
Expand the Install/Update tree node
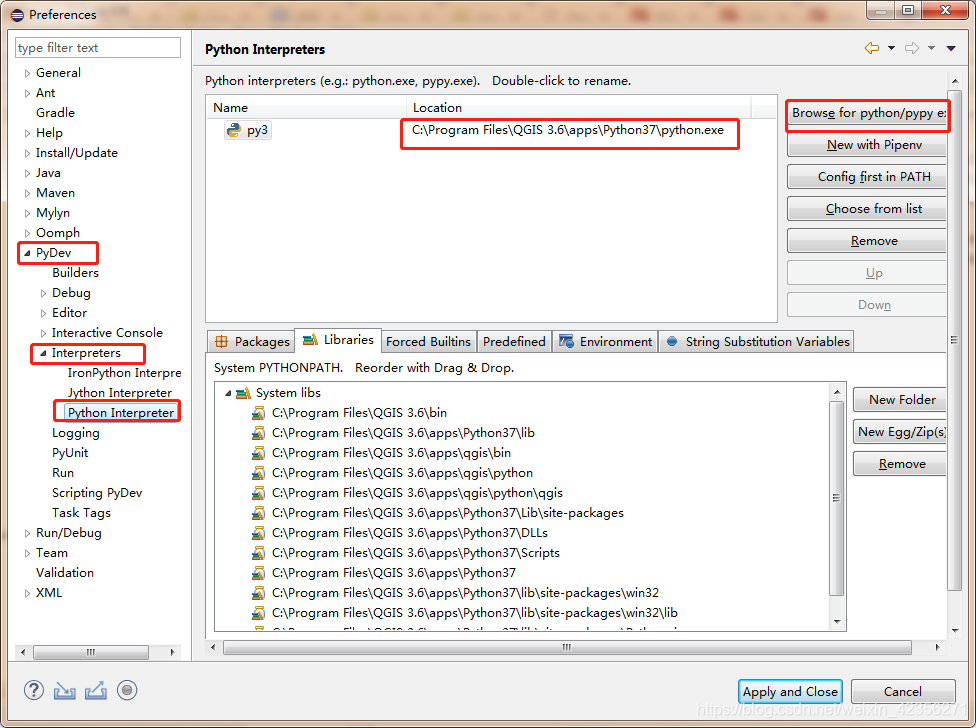[x=27, y=153]
